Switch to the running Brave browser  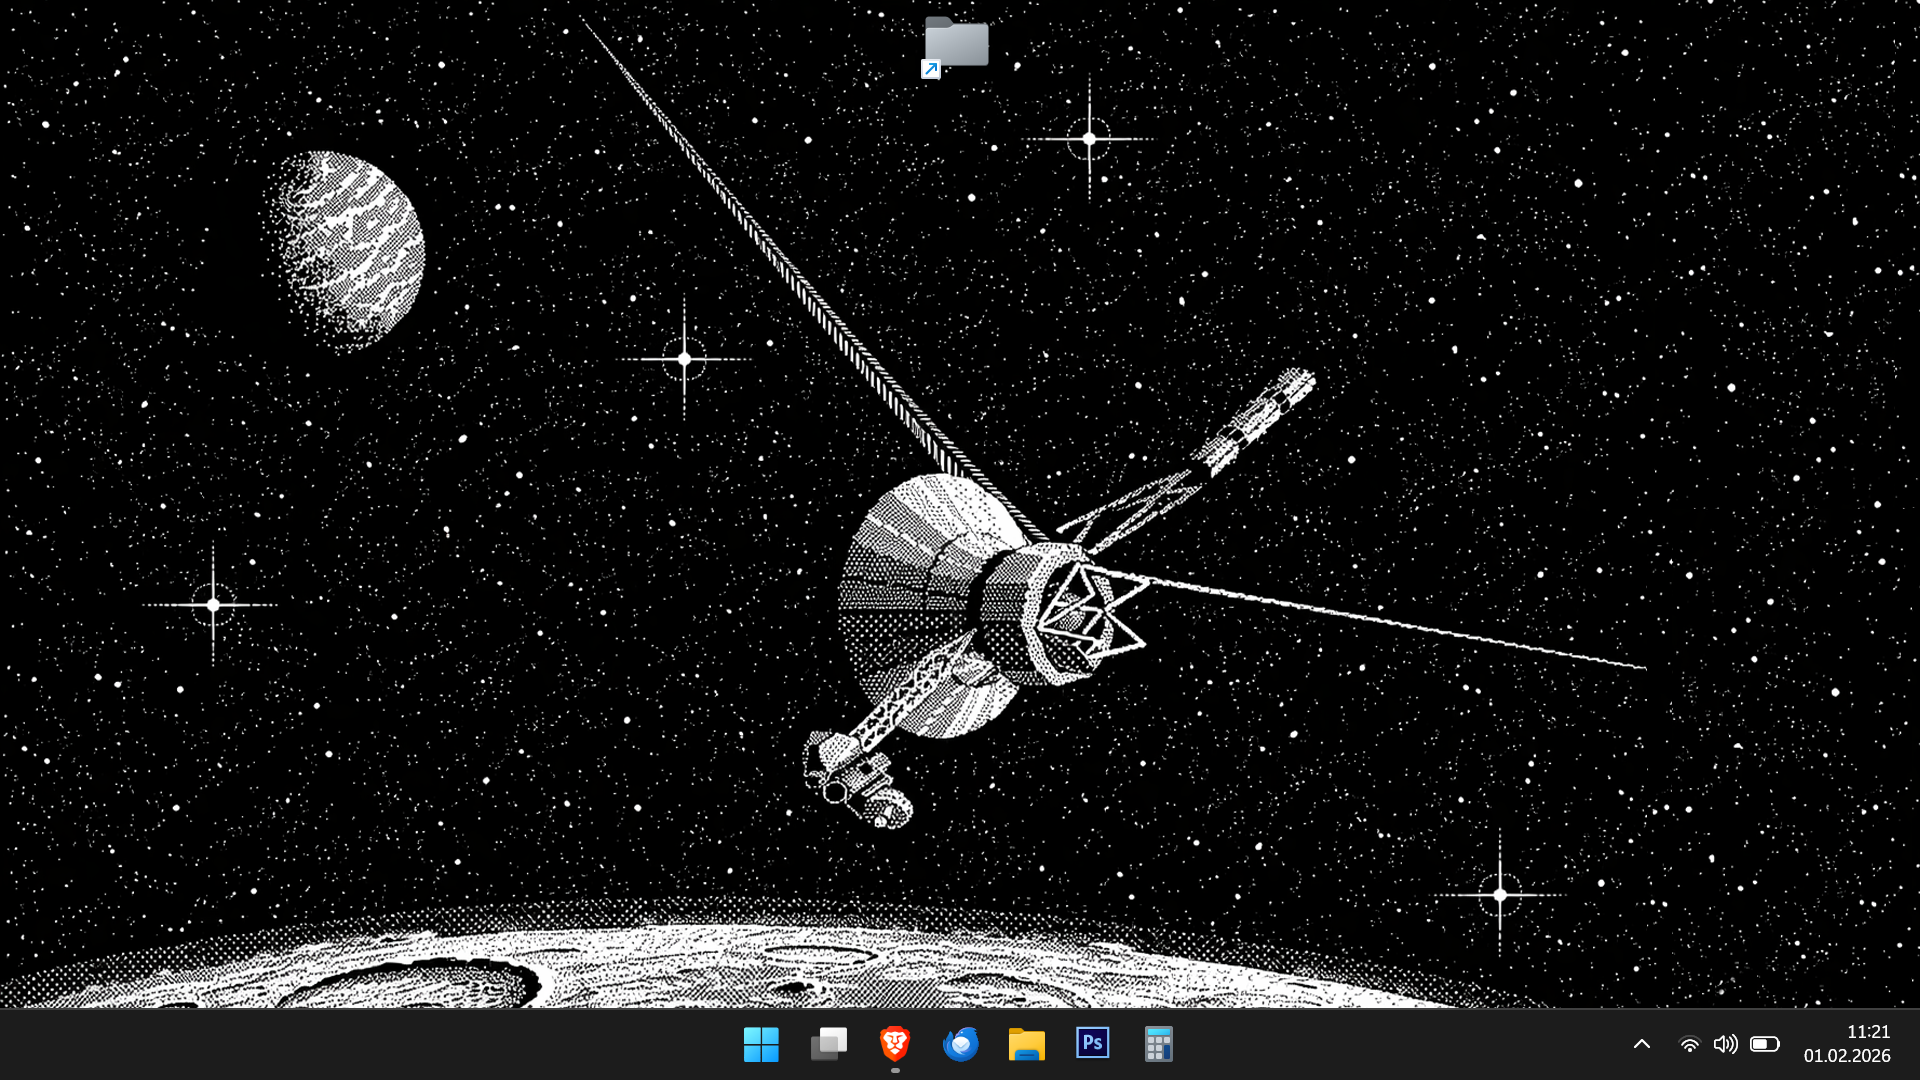894,1044
